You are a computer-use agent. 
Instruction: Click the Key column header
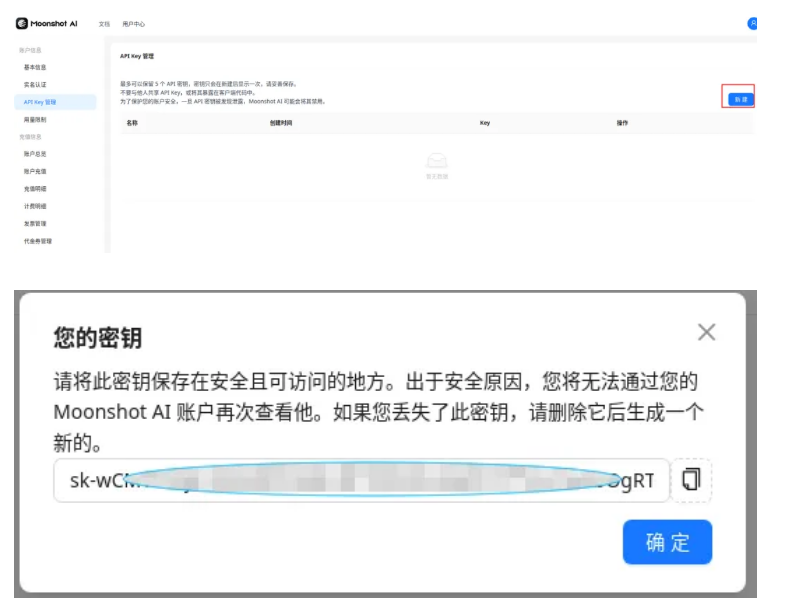485,123
